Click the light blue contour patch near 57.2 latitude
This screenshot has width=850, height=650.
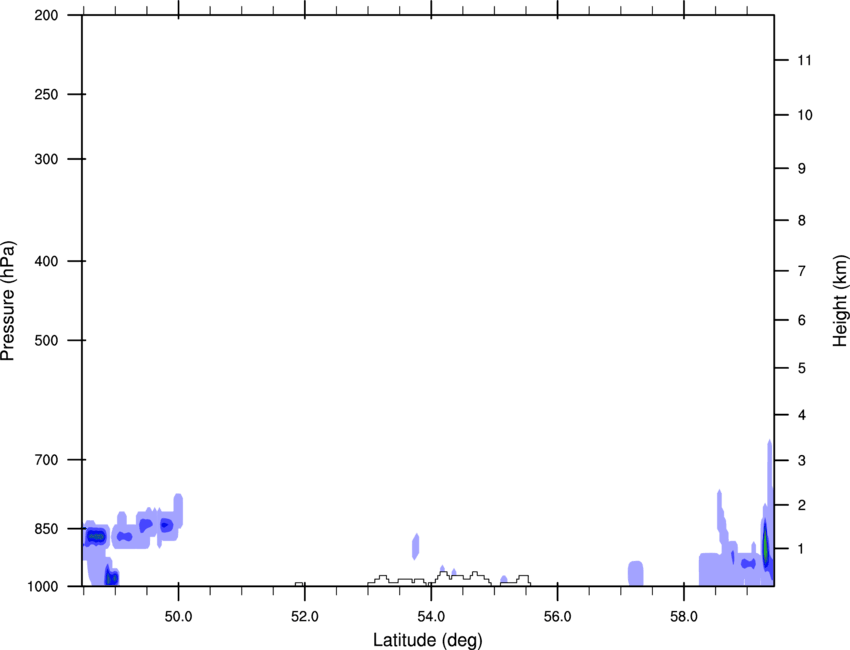coord(635,574)
